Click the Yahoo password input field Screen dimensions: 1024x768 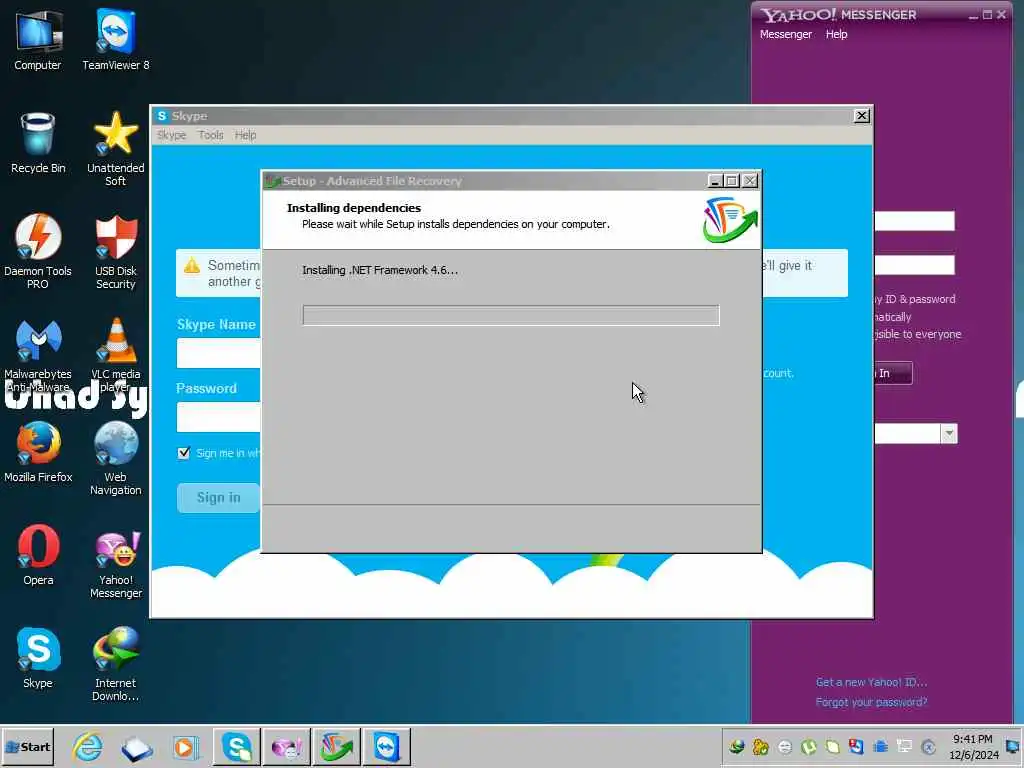pyautogui.click(x=914, y=265)
